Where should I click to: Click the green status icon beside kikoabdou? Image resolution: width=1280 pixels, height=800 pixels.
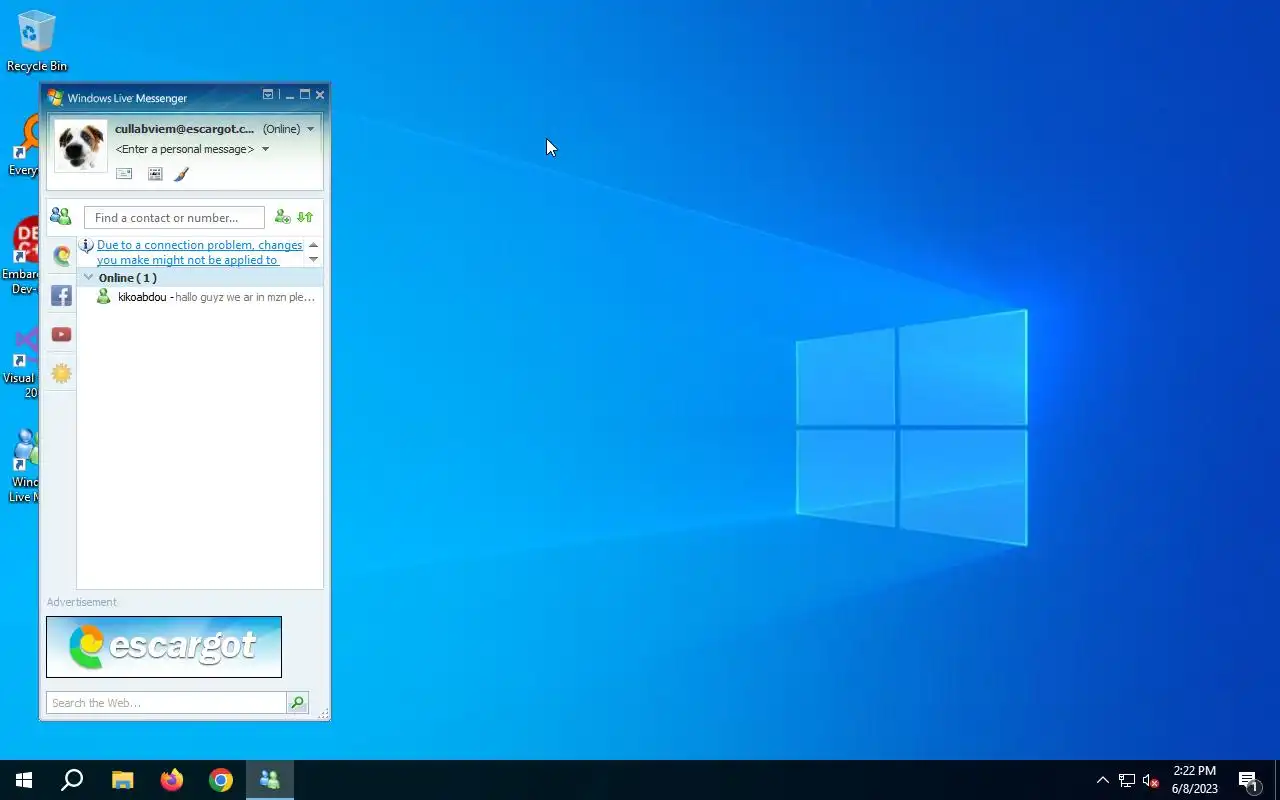[x=103, y=297]
